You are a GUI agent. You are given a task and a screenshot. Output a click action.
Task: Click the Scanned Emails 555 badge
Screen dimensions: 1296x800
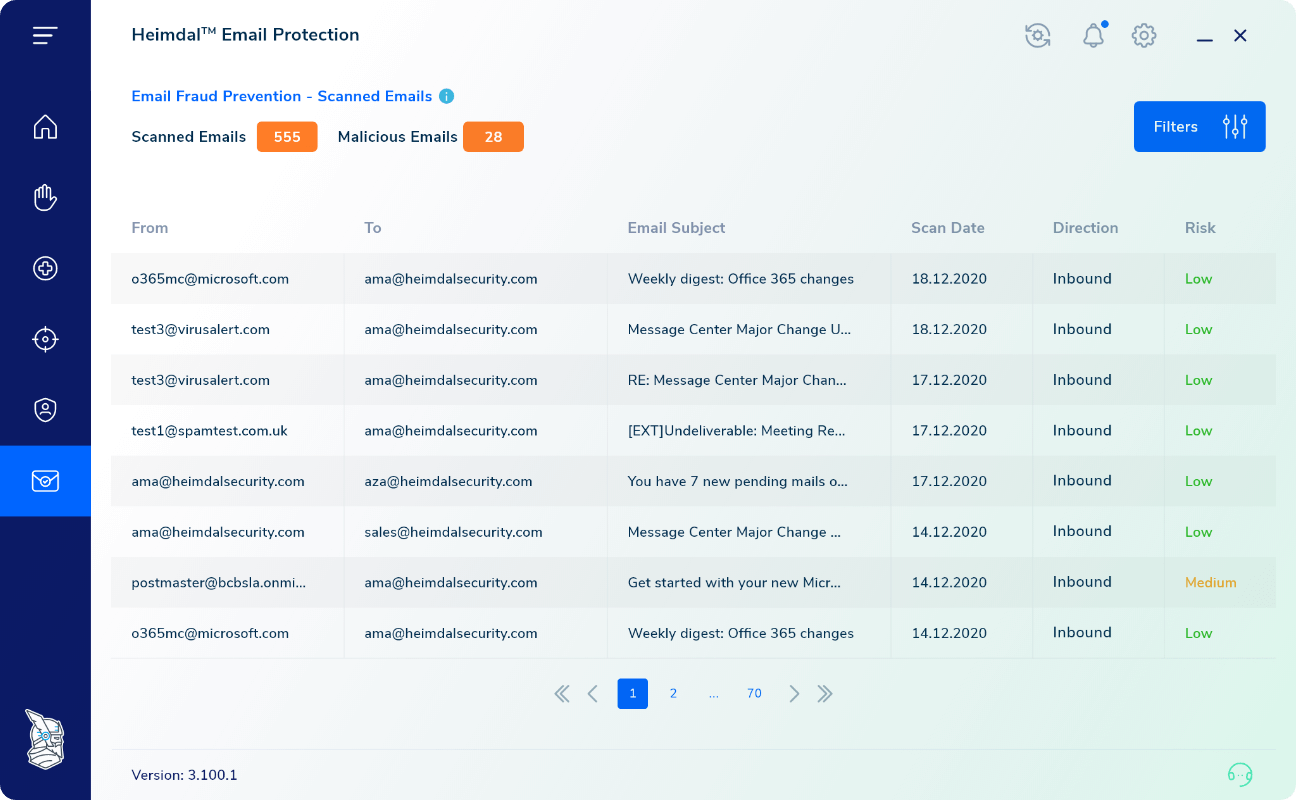tap(287, 137)
